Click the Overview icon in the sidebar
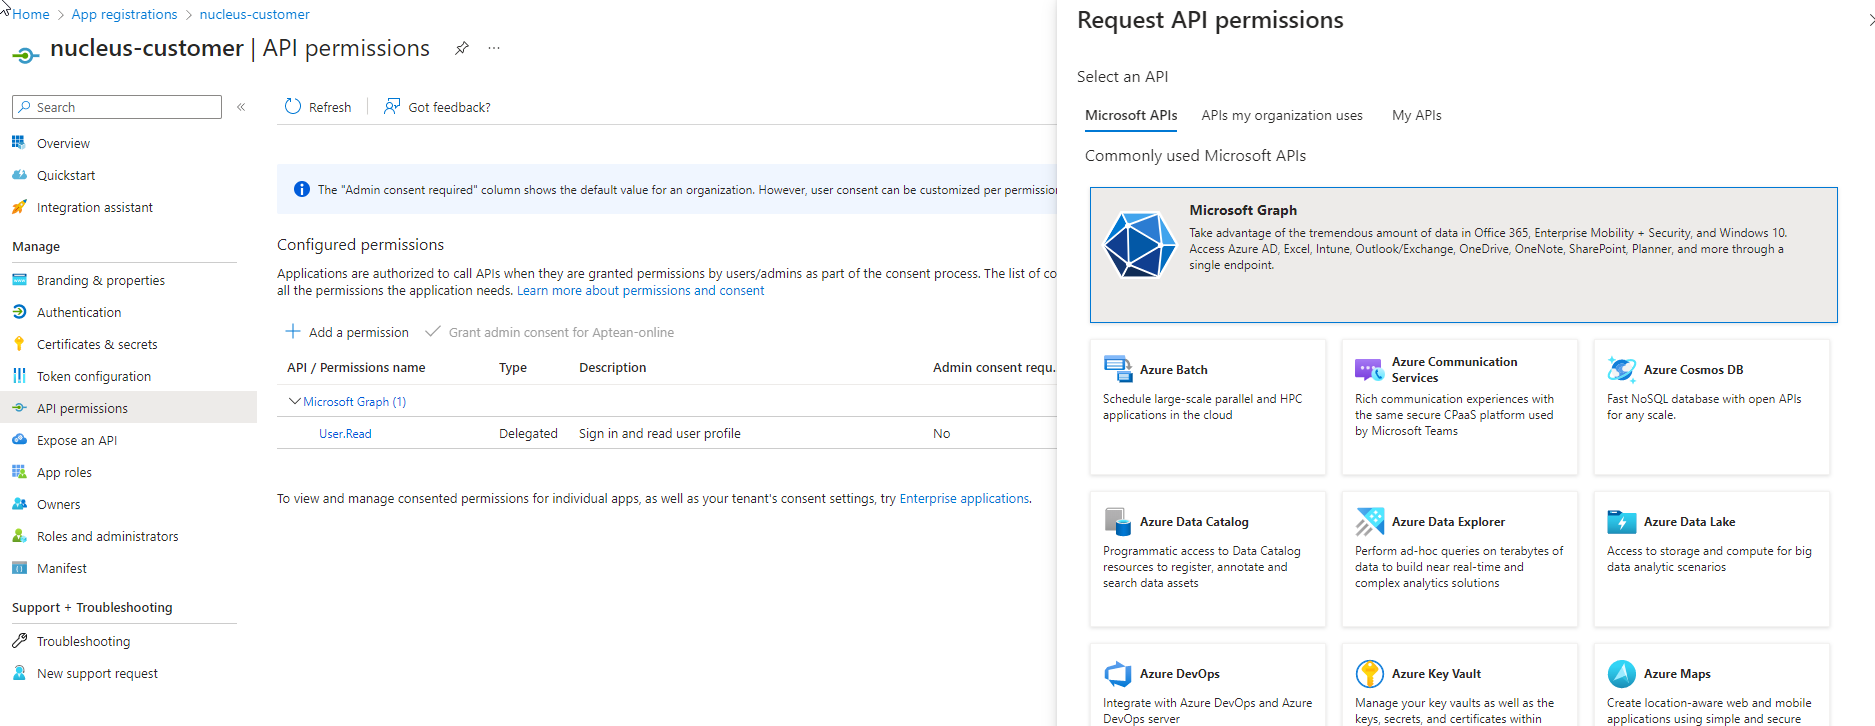This screenshot has width=1875, height=726. (x=19, y=143)
